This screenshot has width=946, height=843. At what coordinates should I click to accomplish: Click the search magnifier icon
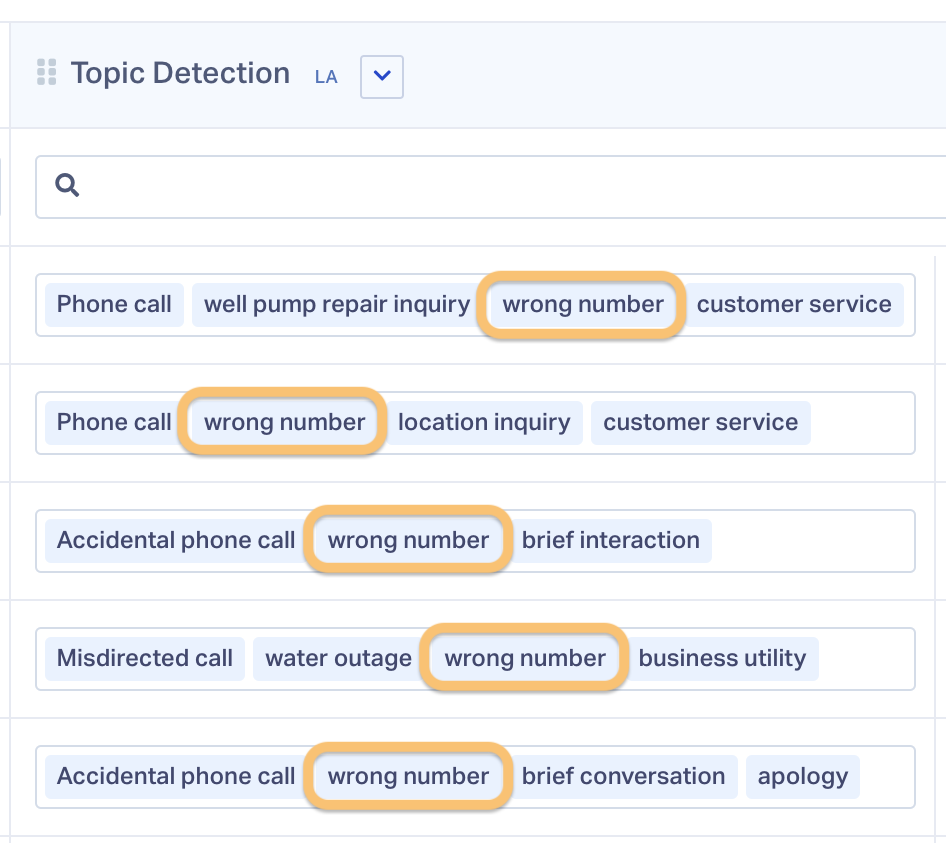coord(67,185)
